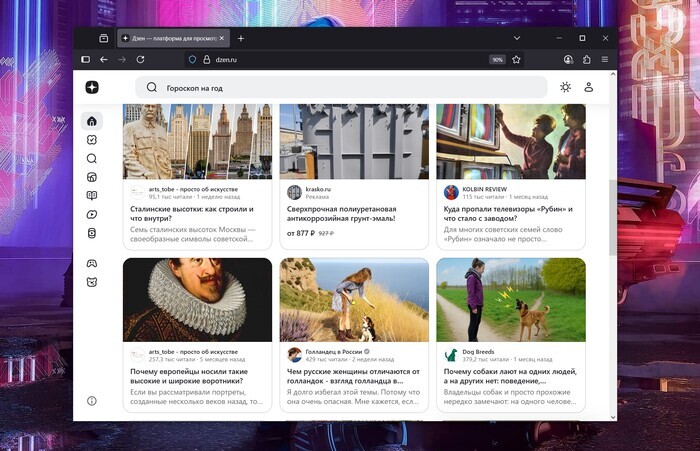Toggle the browser sidebar panel button
The width and height of the screenshot is (700, 451).
click(x=85, y=60)
